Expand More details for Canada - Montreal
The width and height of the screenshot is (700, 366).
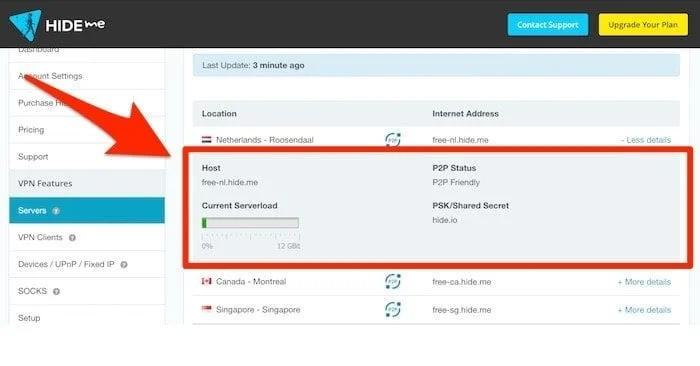click(x=644, y=282)
